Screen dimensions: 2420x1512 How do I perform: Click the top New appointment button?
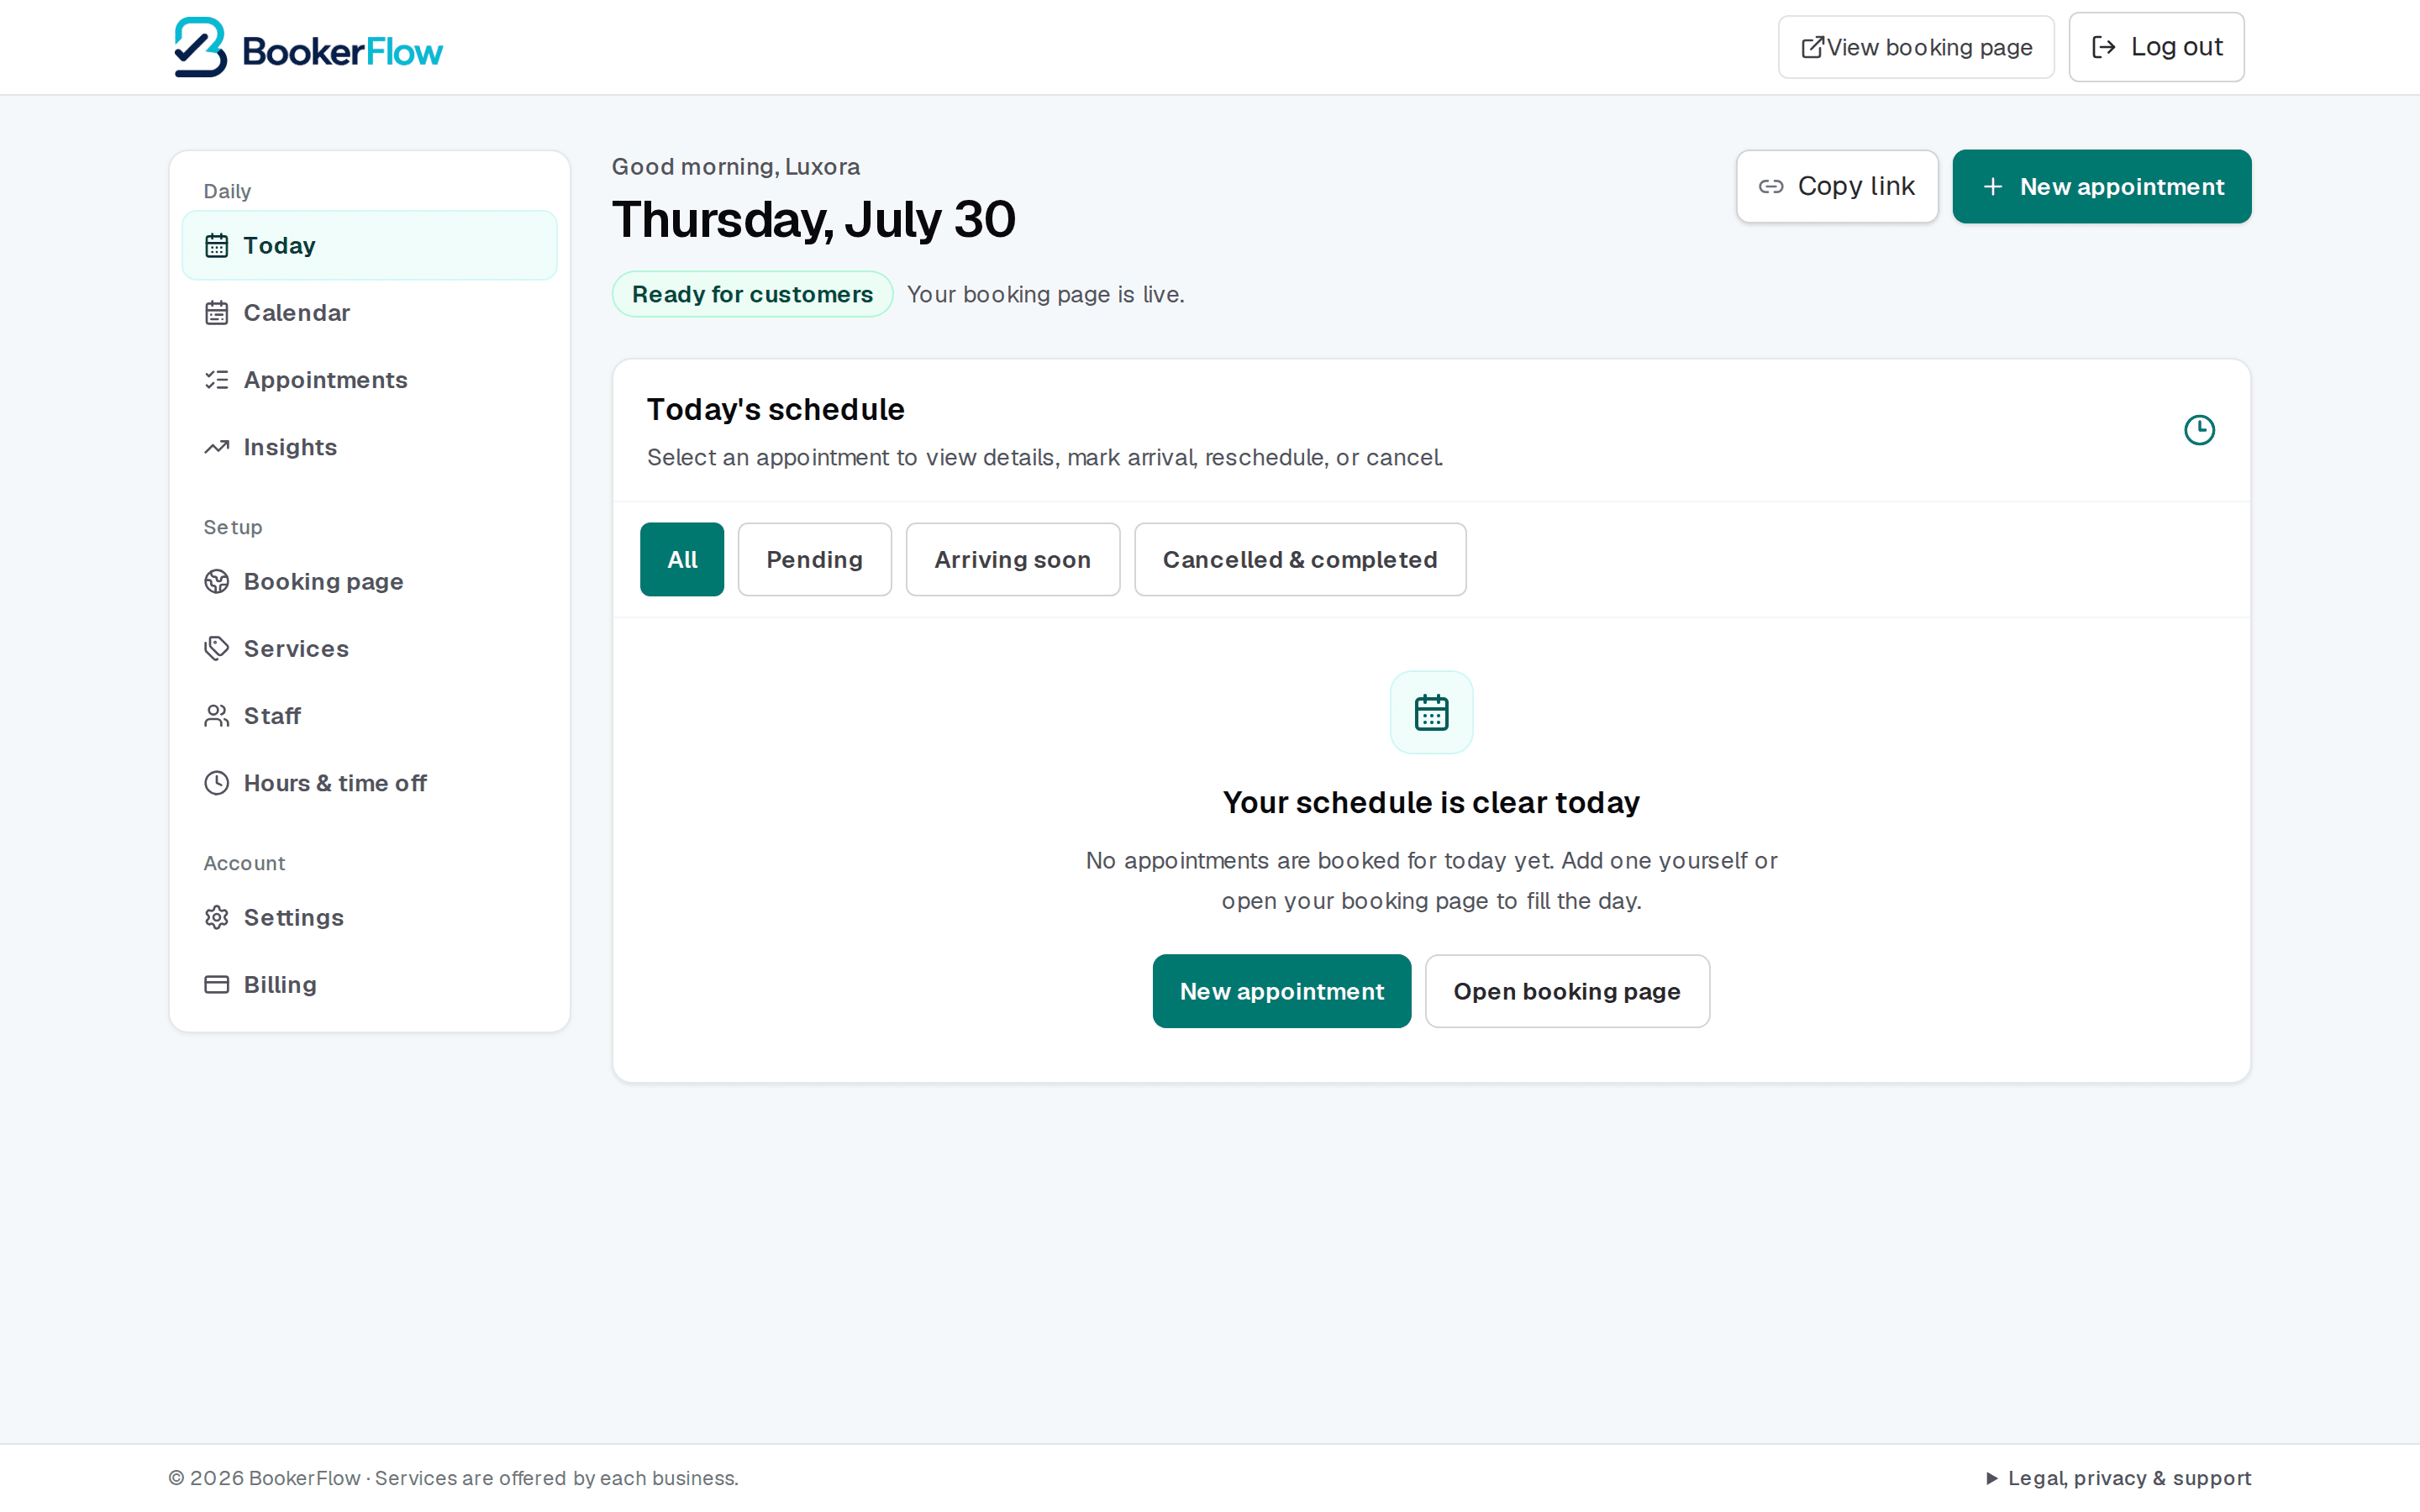click(x=2101, y=186)
